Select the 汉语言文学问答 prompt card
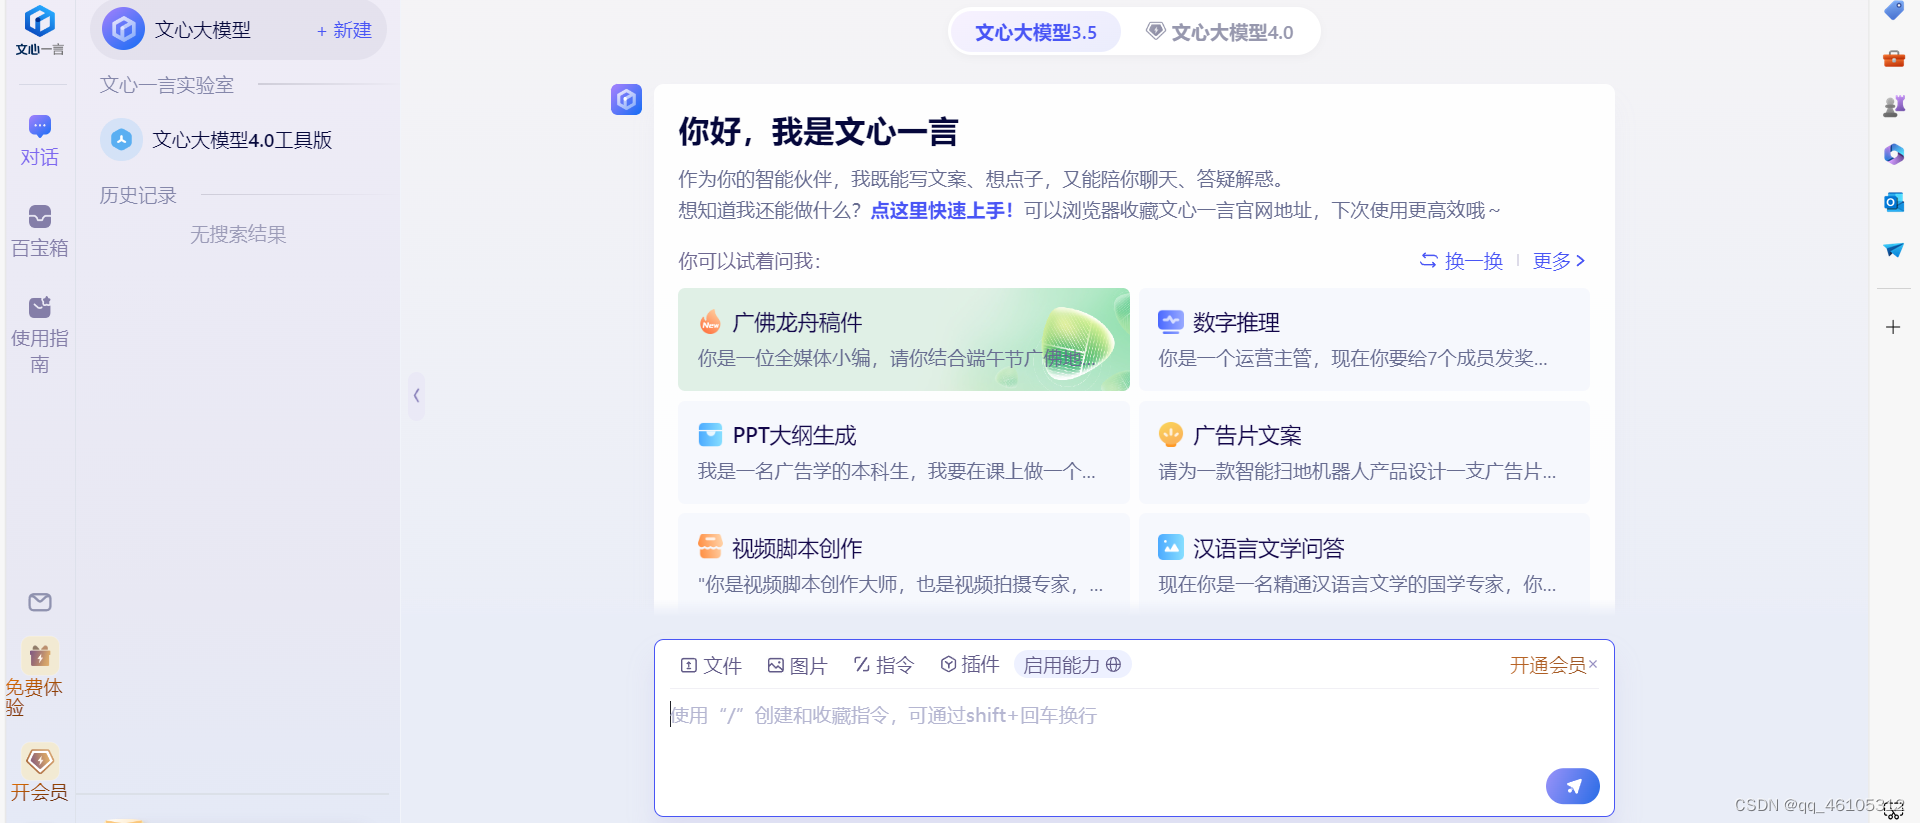This screenshot has width=1920, height=823. (1364, 562)
